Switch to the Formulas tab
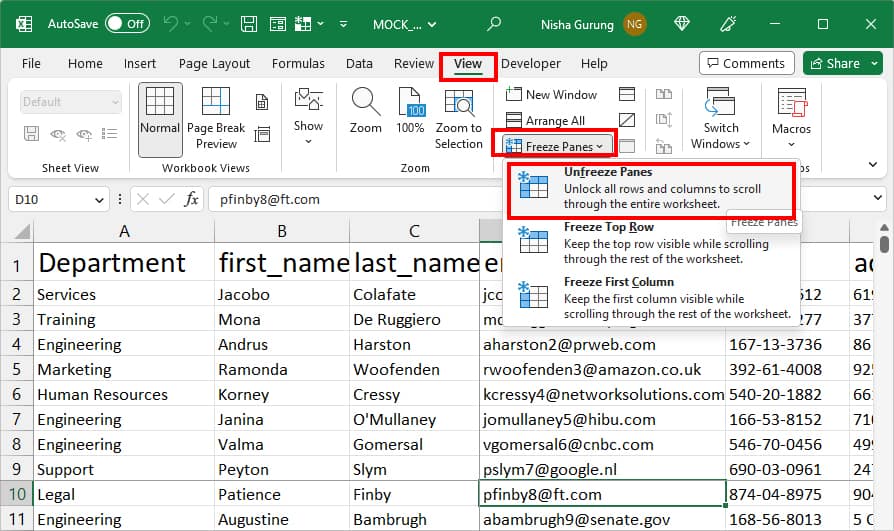Image resolution: width=894 pixels, height=531 pixels. (x=298, y=64)
